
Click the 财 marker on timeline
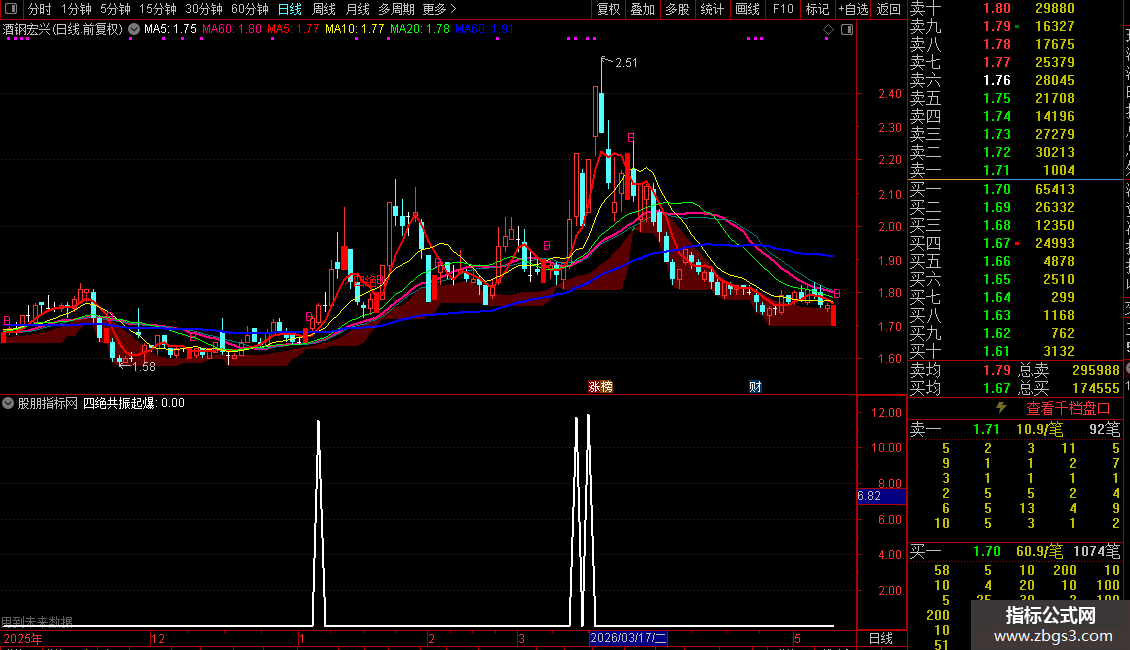[x=755, y=387]
